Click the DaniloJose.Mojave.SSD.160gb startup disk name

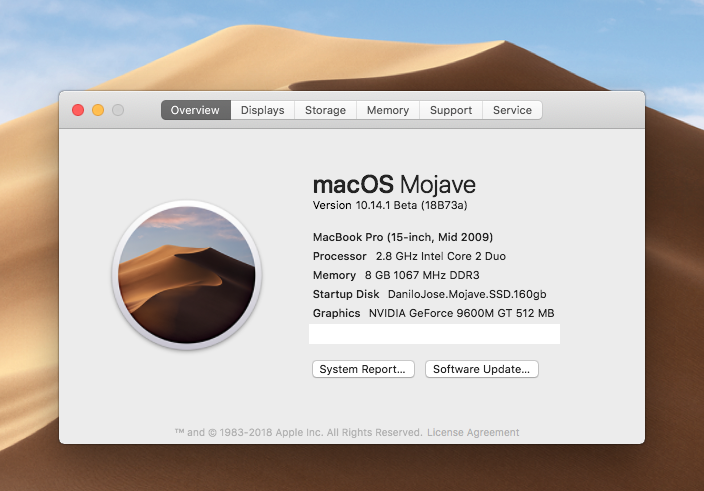467,294
